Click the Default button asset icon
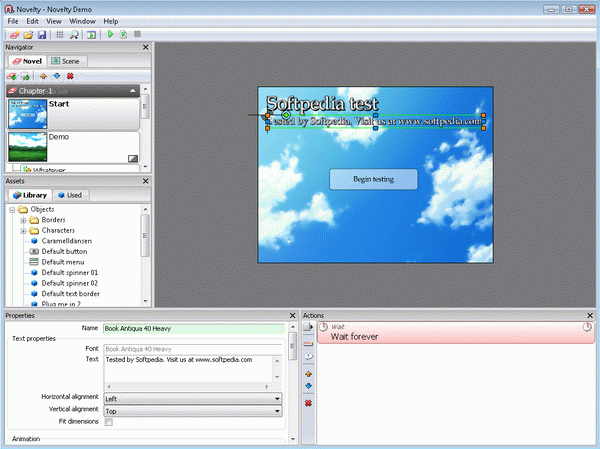 tap(34, 251)
